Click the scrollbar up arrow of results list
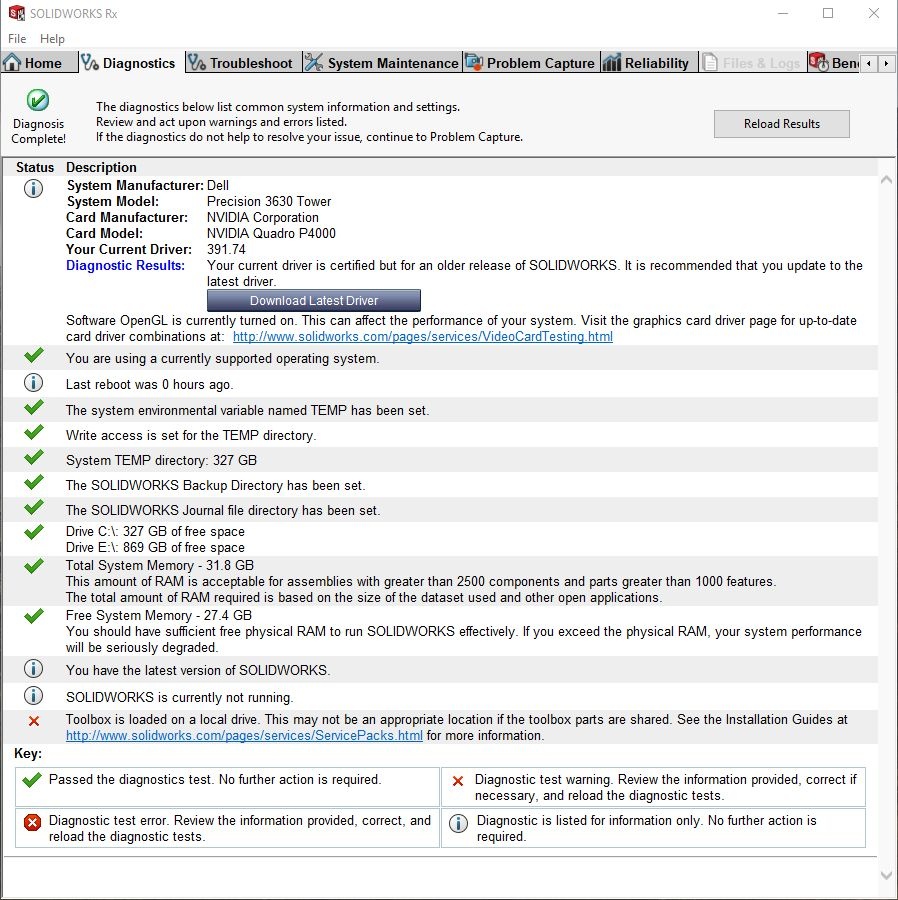The image size is (898, 900). pyautogui.click(x=886, y=180)
